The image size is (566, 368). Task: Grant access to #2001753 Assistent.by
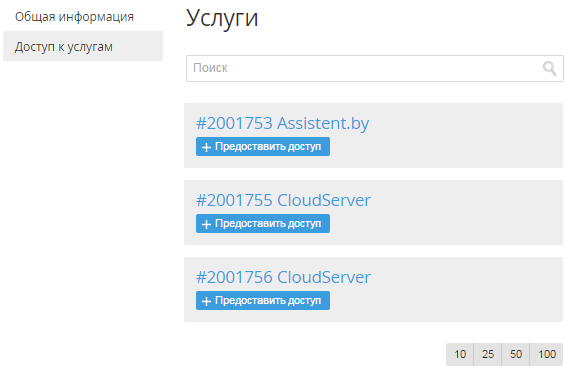[x=263, y=147]
